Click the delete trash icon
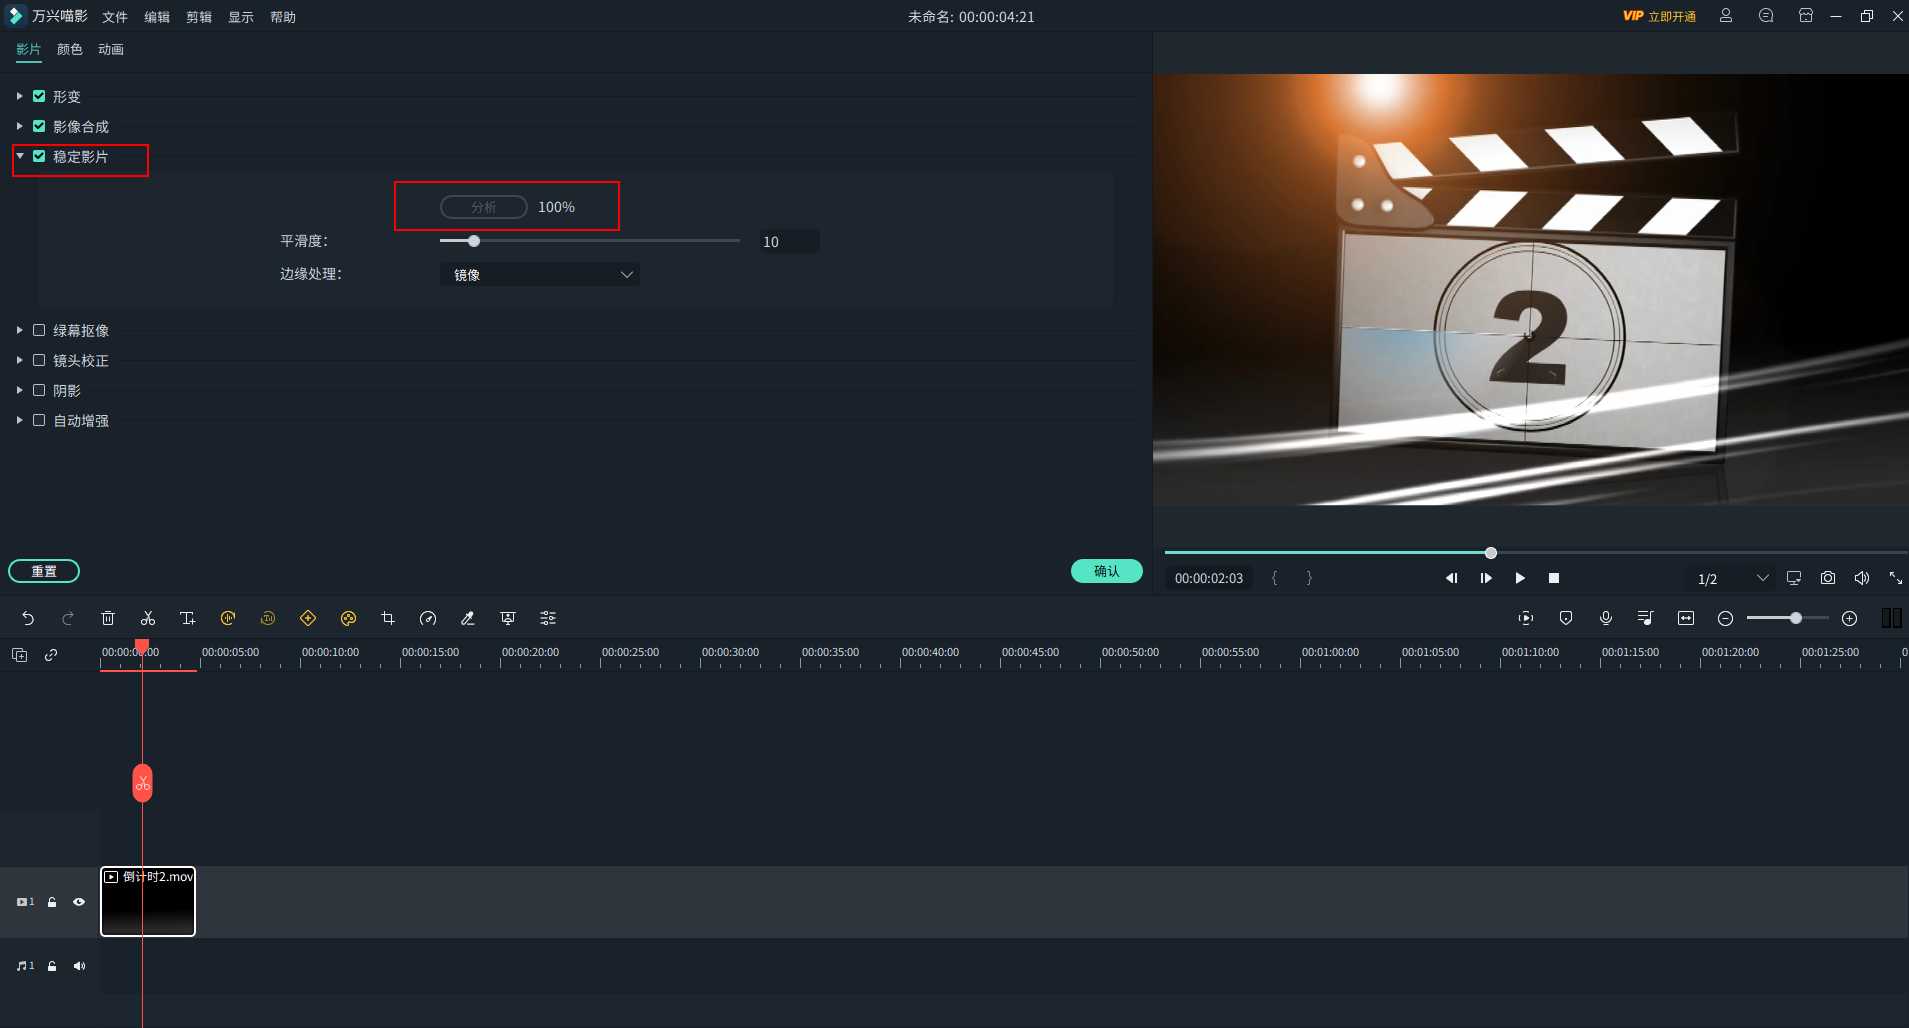 (x=108, y=618)
